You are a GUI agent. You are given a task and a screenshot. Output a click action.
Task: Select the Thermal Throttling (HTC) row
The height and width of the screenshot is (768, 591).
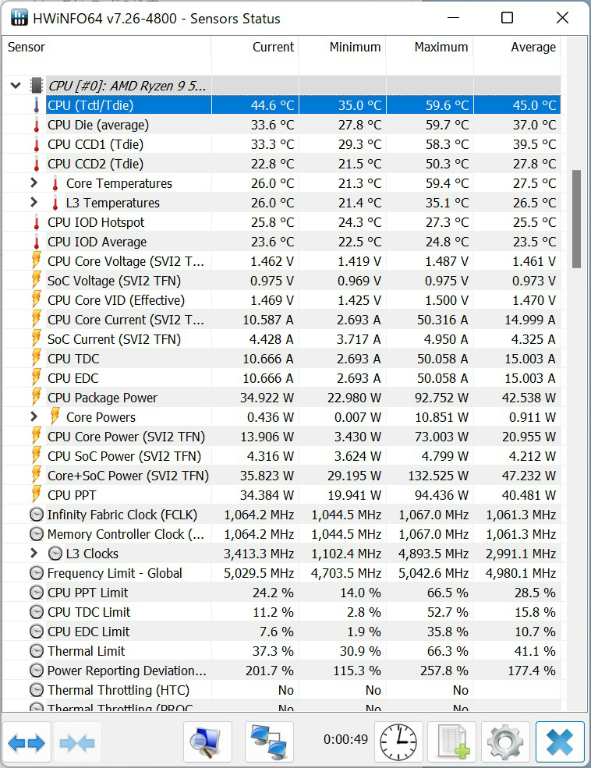click(282, 690)
